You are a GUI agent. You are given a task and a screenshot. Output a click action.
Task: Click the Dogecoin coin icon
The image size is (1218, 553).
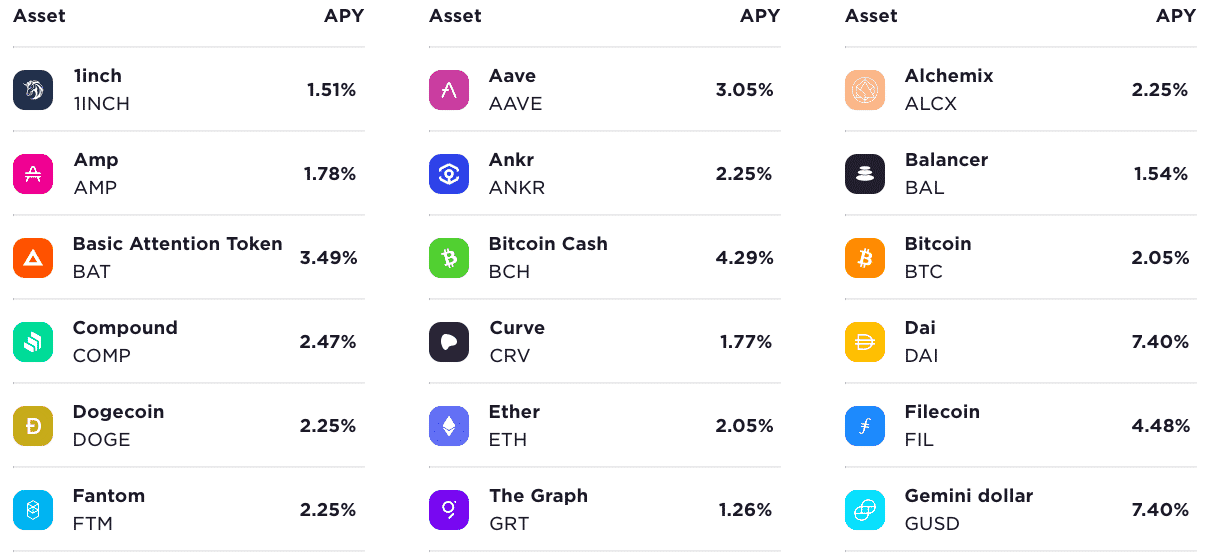tap(33, 426)
